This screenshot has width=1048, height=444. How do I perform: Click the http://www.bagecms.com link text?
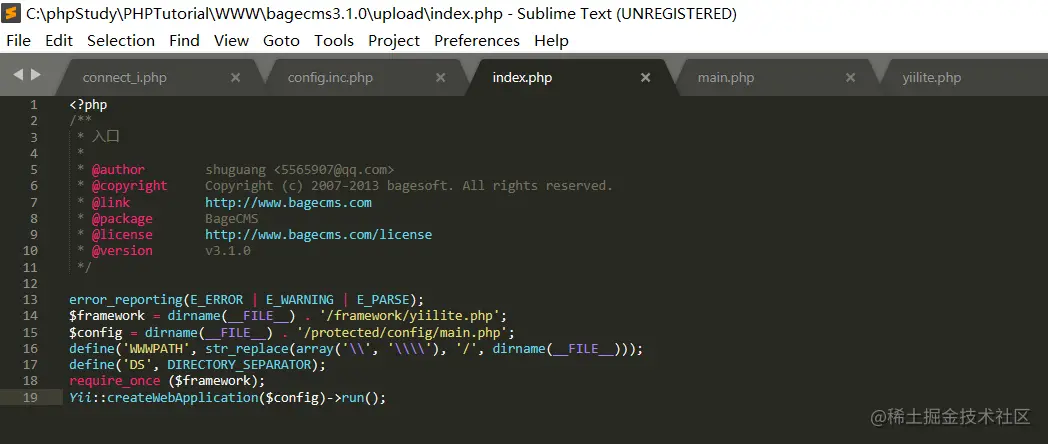[x=288, y=203]
